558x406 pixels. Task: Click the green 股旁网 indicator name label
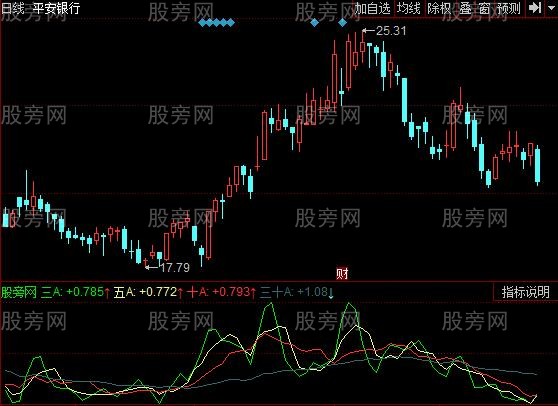[19, 292]
